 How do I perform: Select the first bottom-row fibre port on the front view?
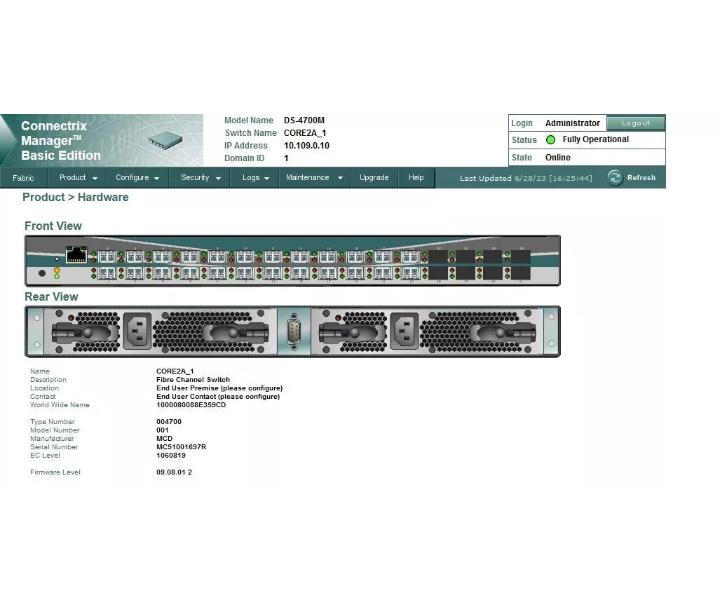point(107,274)
